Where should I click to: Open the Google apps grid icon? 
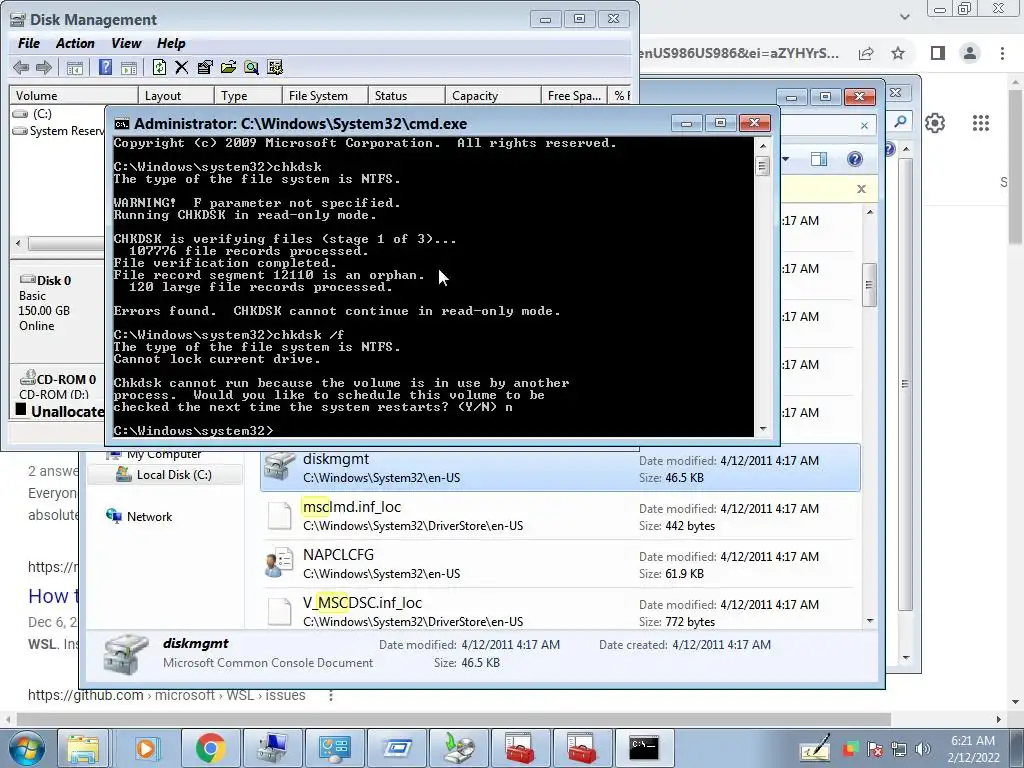tap(981, 123)
